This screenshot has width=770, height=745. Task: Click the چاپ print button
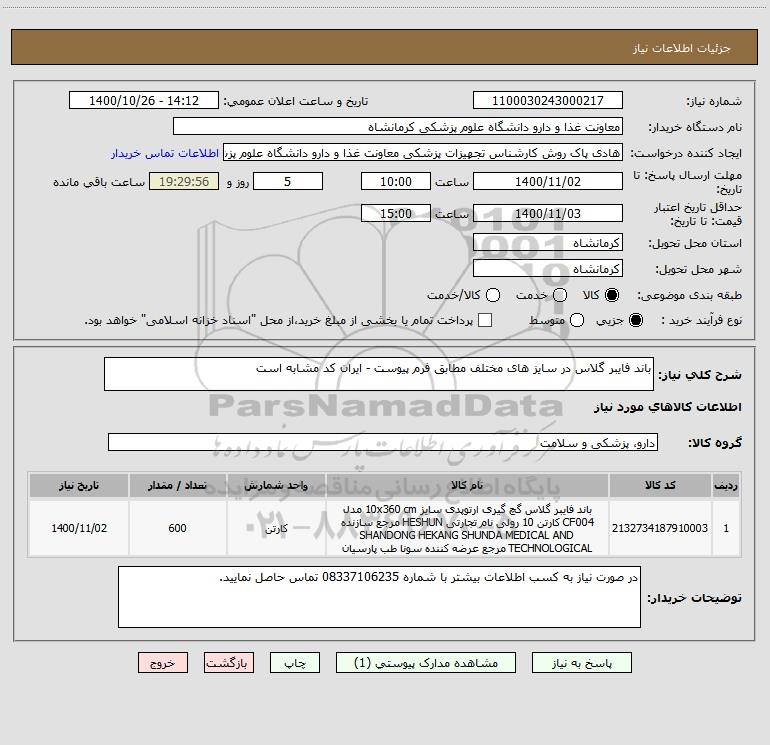click(x=295, y=663)
